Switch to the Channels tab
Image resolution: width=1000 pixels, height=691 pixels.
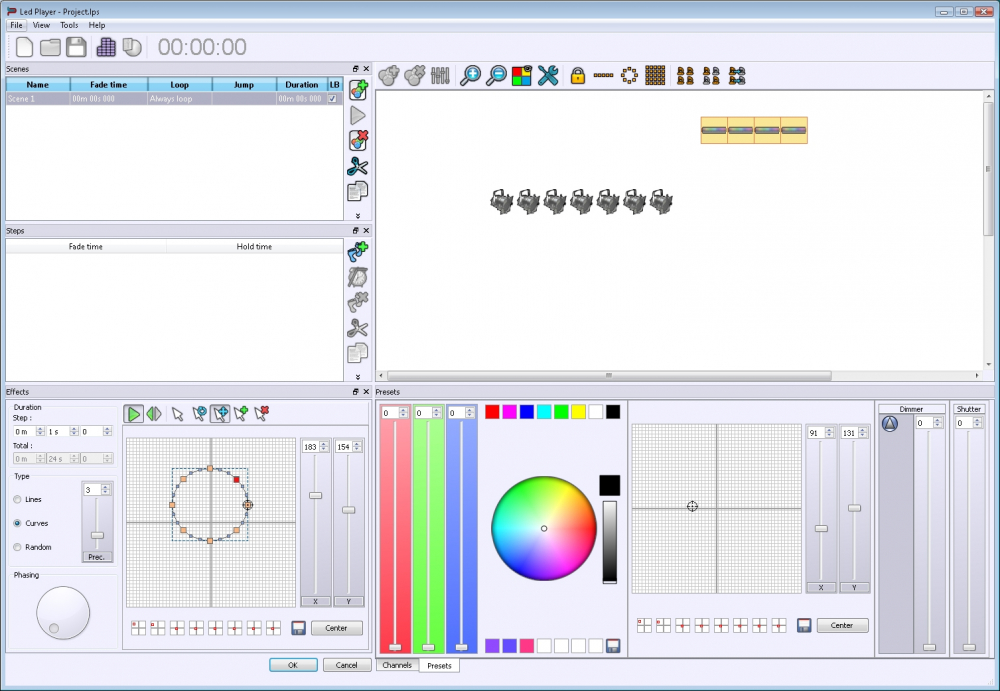click(x=397, y=665)
